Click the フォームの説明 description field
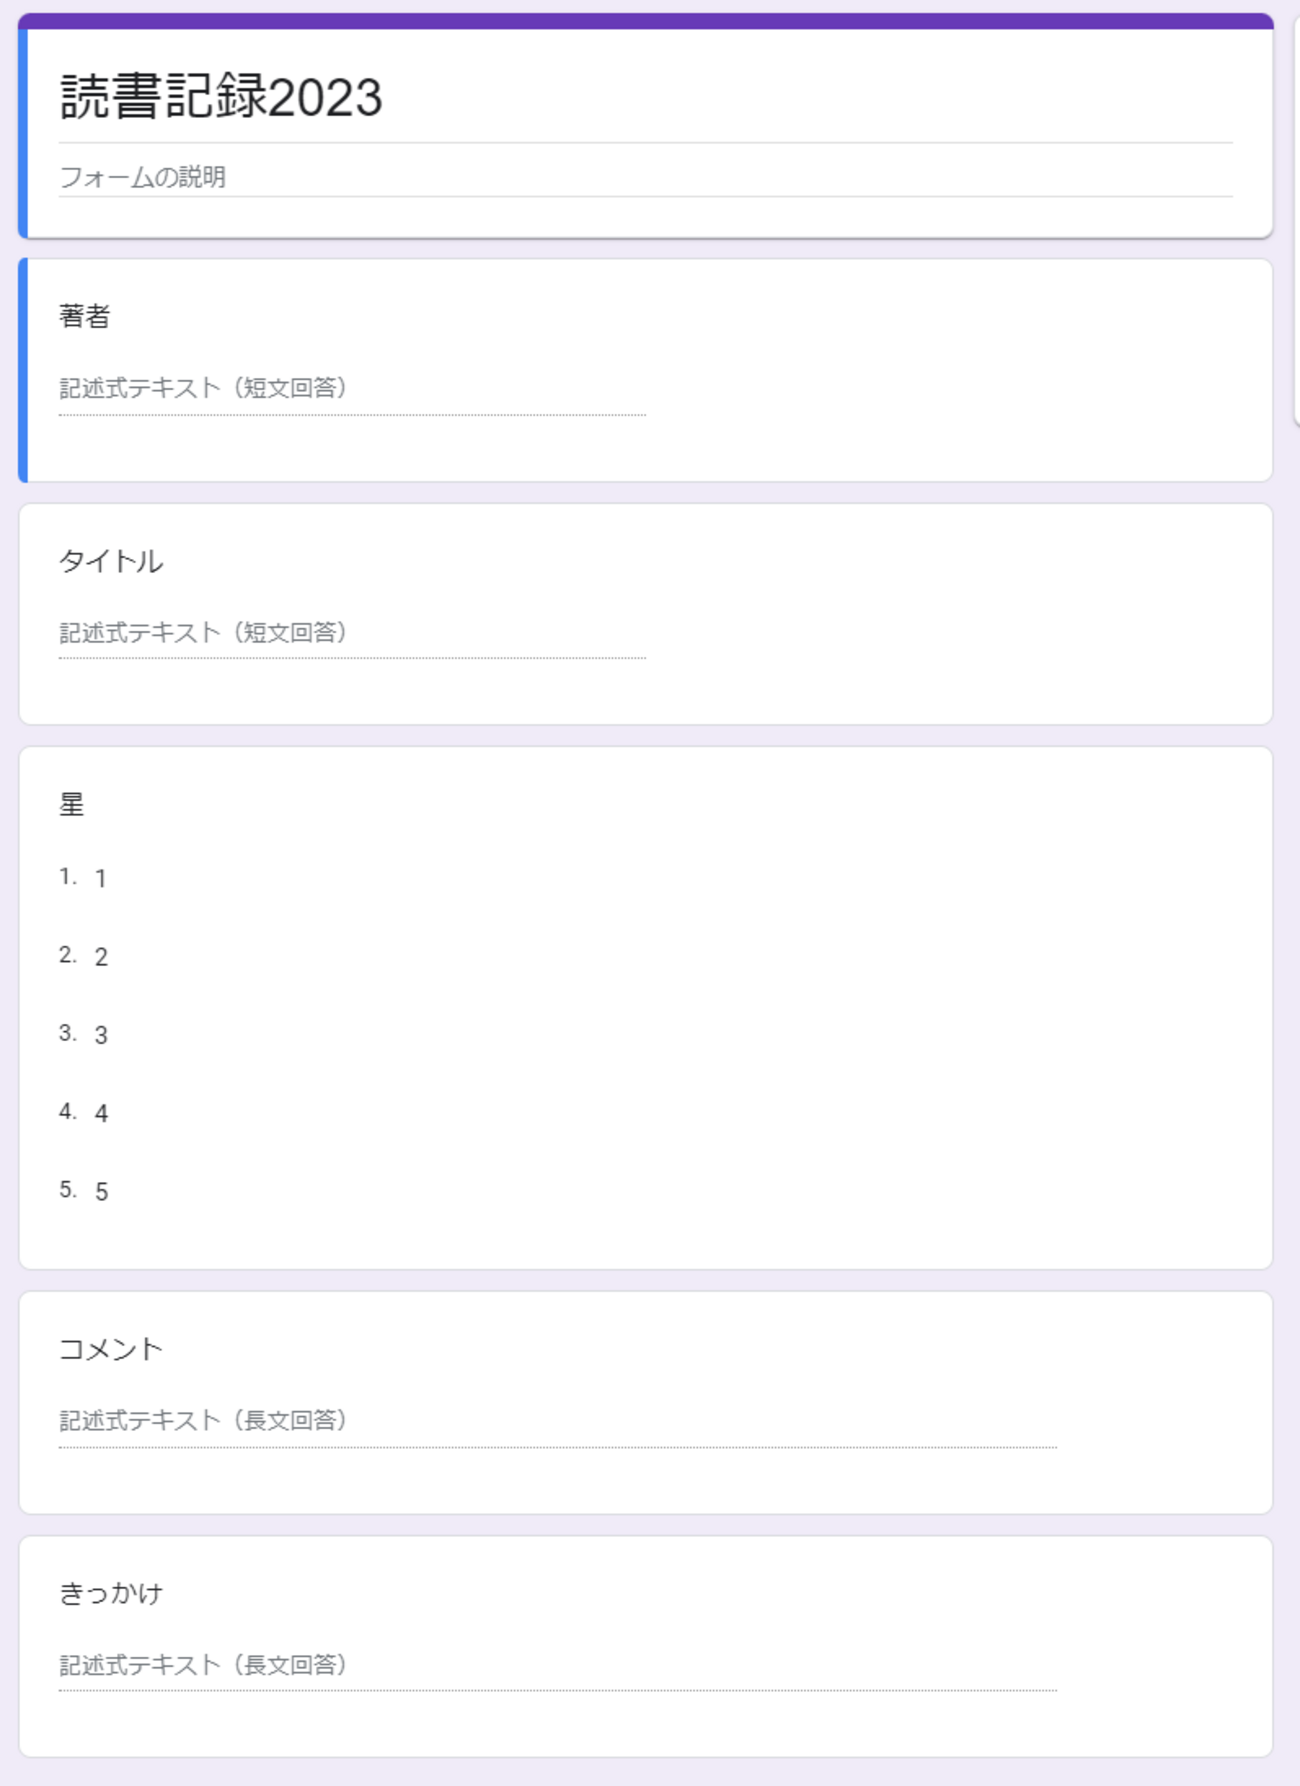 pos(143,177)
